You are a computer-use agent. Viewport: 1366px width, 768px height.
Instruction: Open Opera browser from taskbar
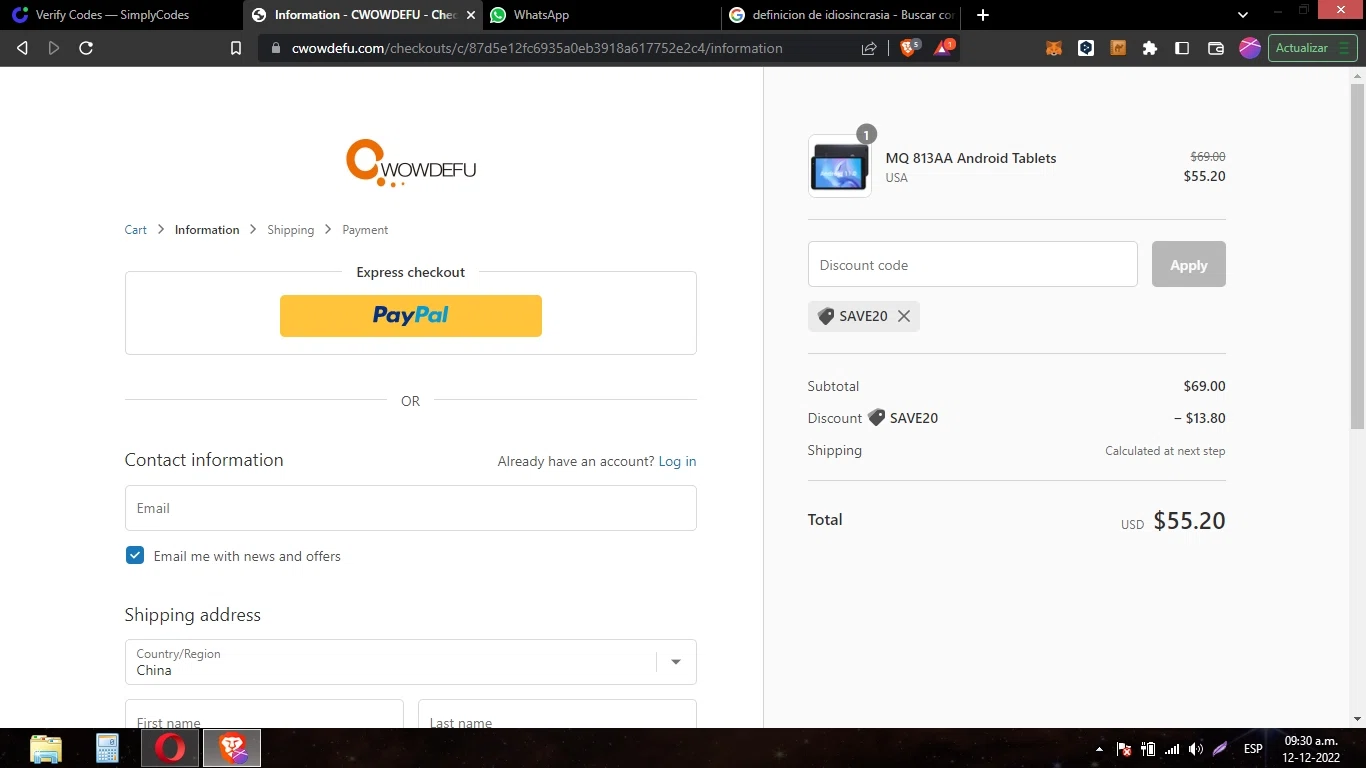click(170, 748)
